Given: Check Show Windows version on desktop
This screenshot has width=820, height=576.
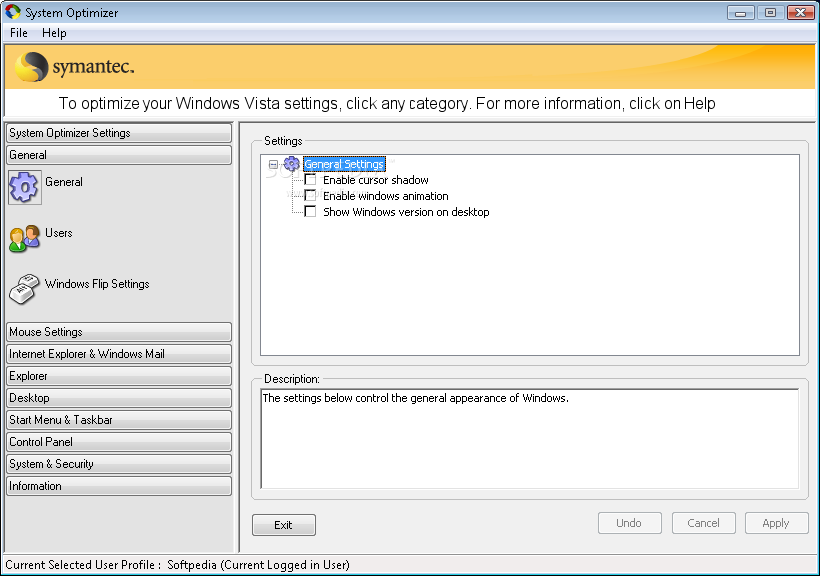Looking at the screenshot, I should pos(310,211).
